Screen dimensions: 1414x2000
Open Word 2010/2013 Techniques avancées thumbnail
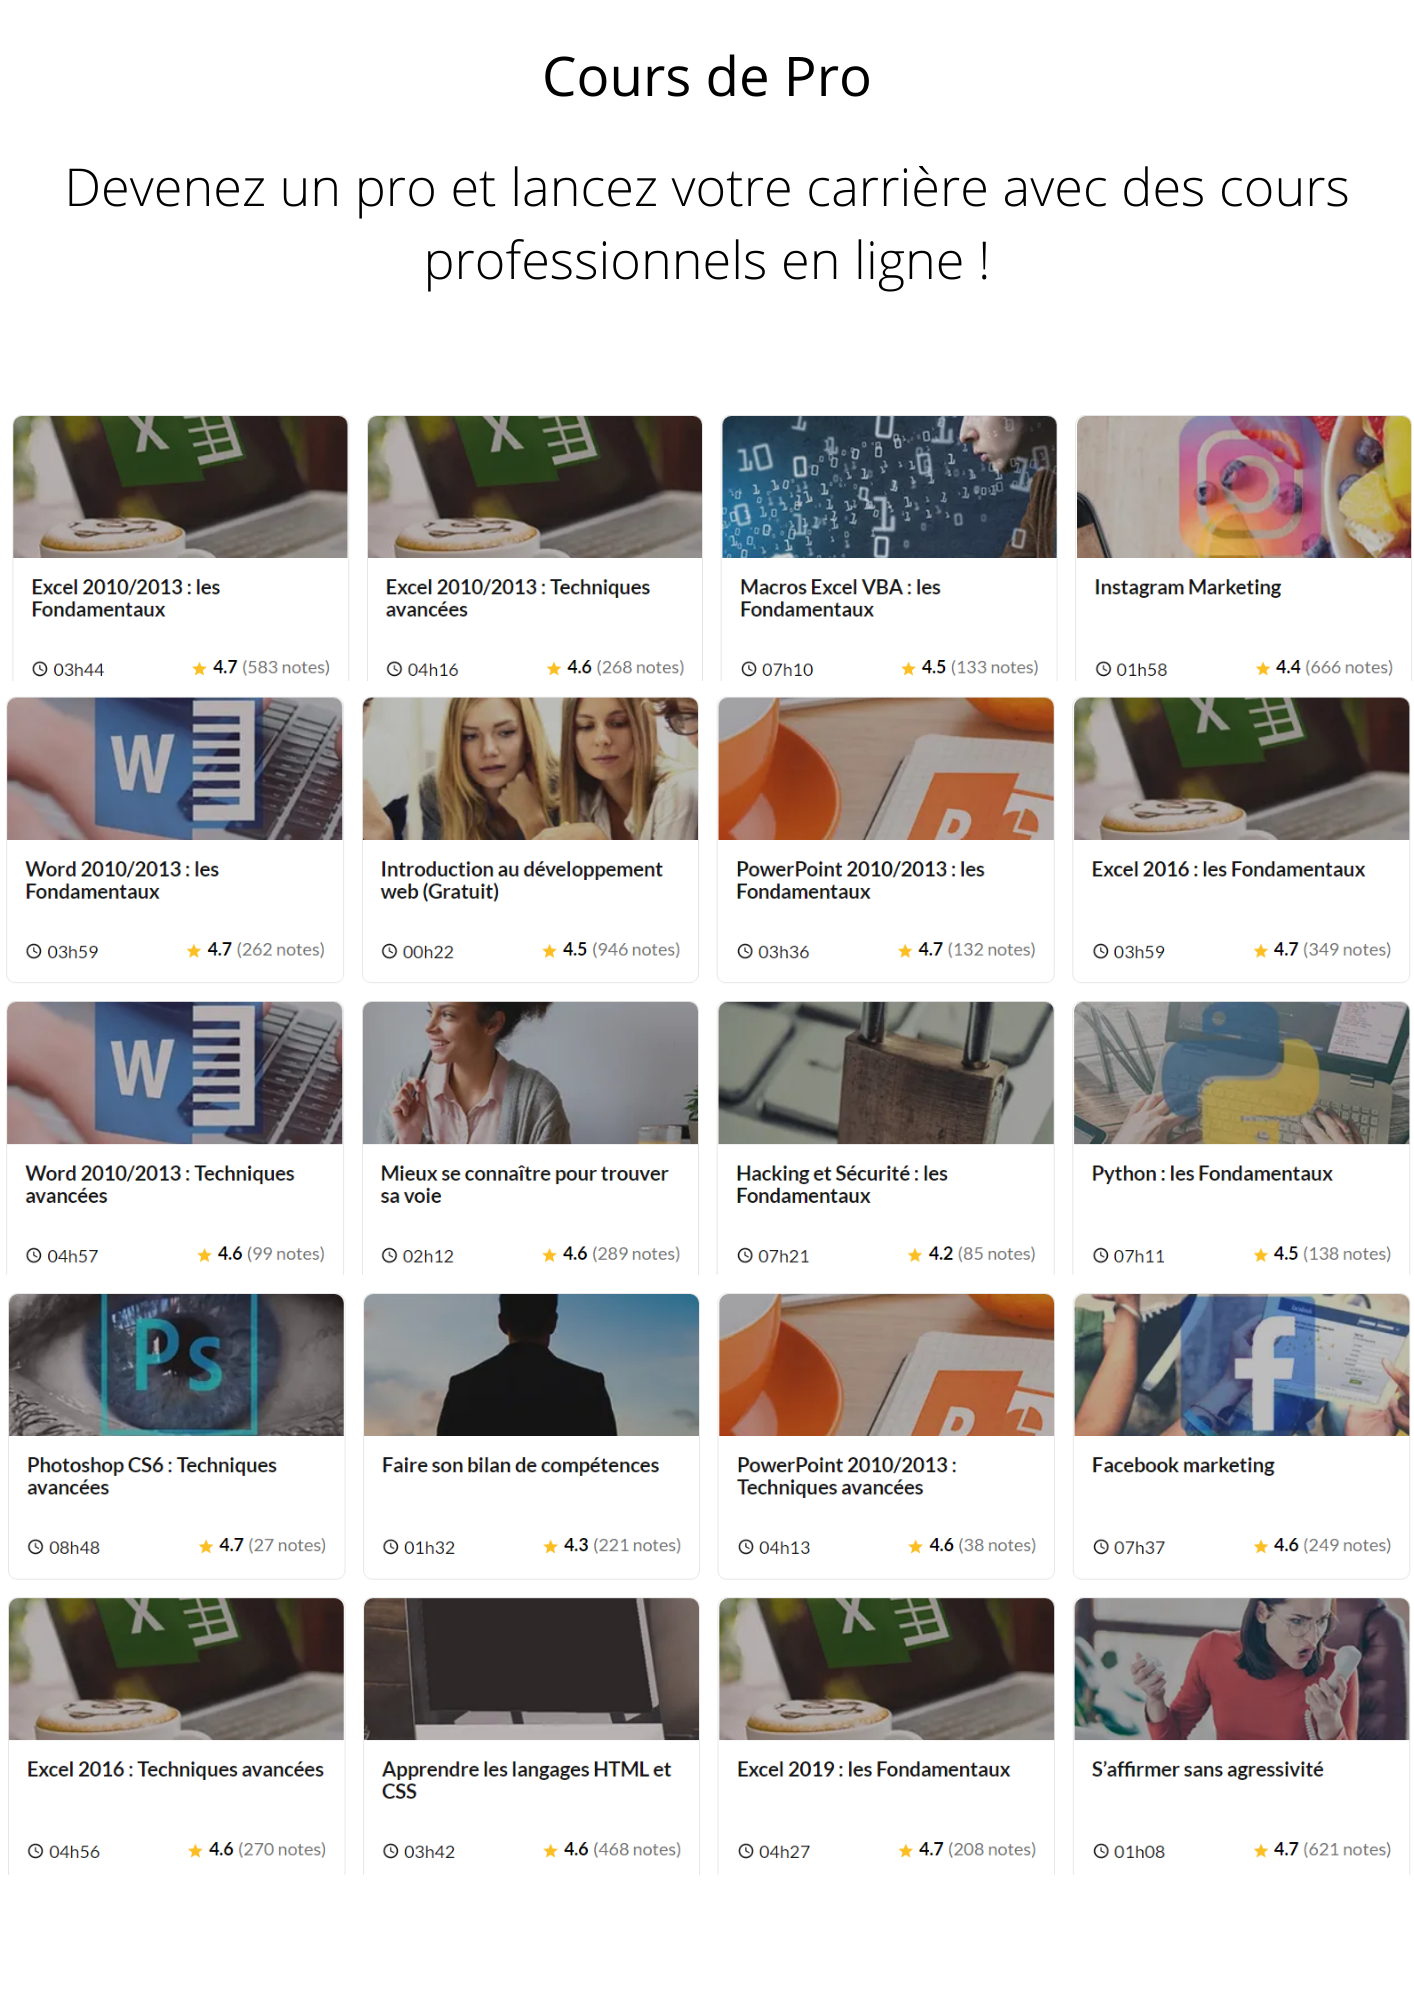(175, 1073)
